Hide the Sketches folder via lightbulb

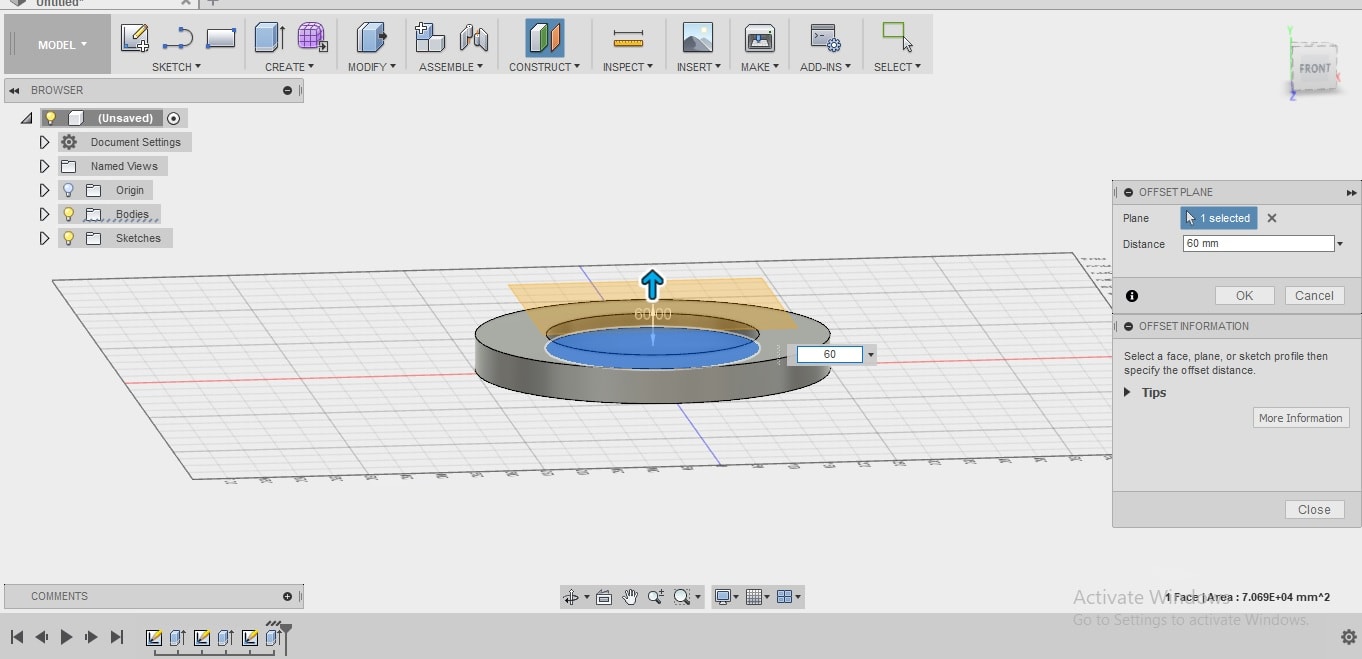(x=69, y=238)
